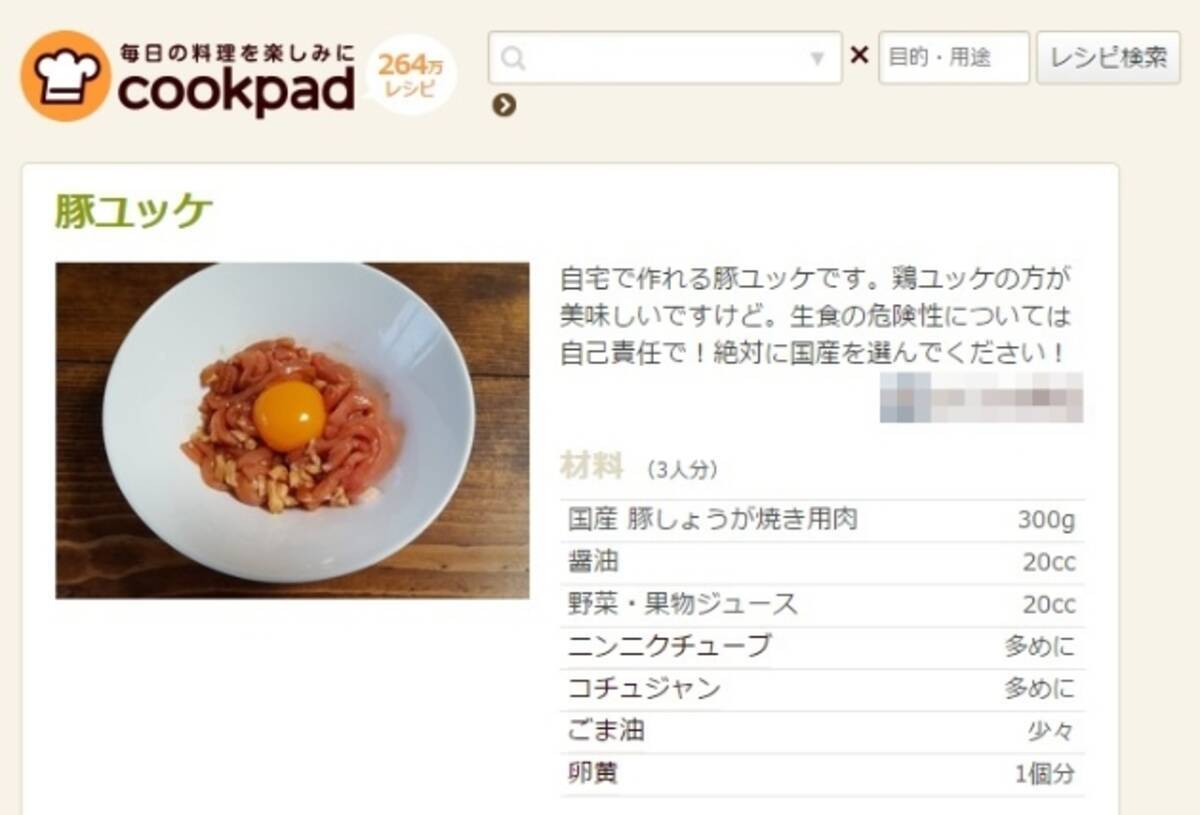Screen dimensions: 1200x815
Task: Click the 豚ユッケ recipe title
Action: (134, 212)
